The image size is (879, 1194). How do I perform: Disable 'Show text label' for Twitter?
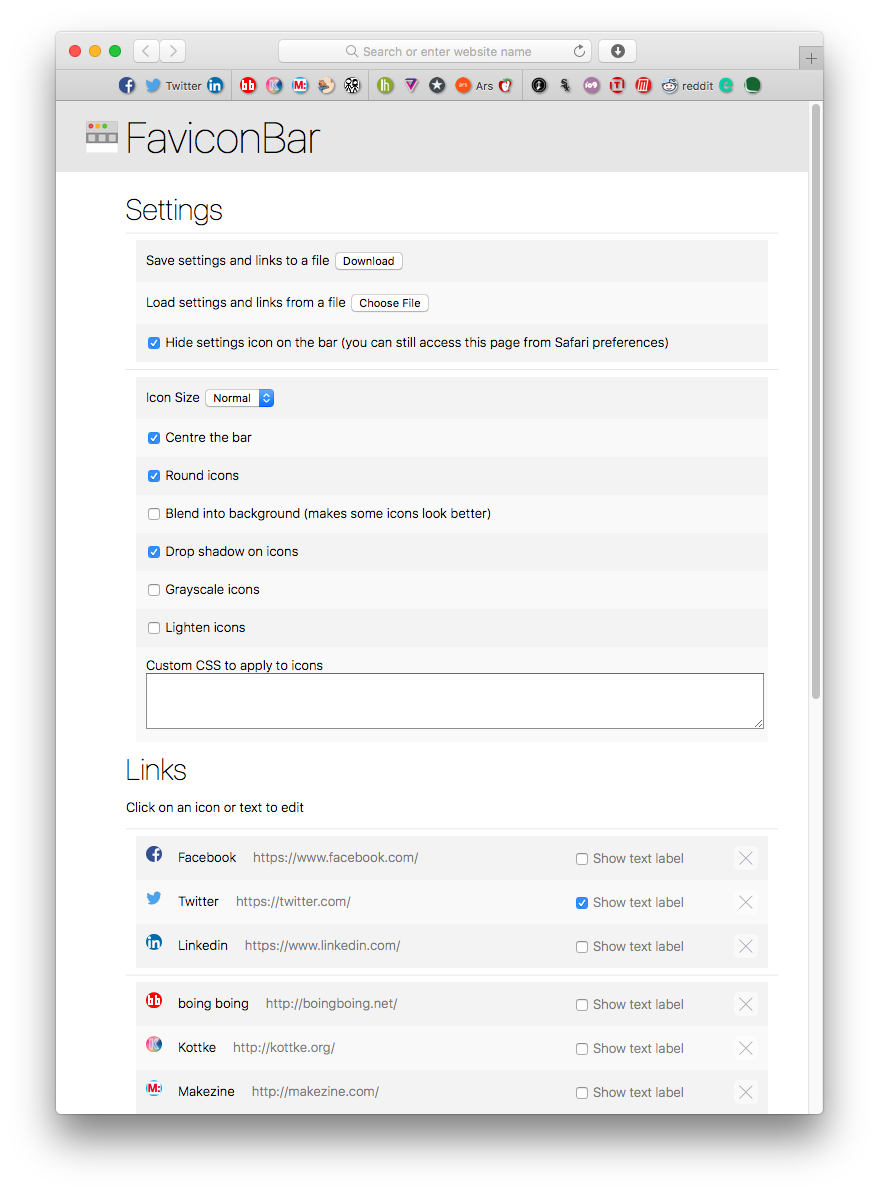pos(582,903)
